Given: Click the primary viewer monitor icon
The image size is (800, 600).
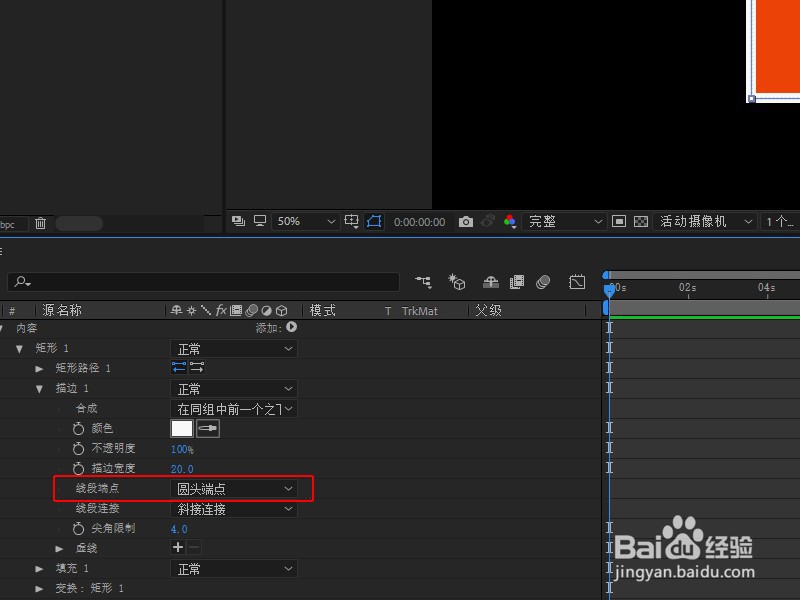Looking at the screenshot, I should (260, 221).
